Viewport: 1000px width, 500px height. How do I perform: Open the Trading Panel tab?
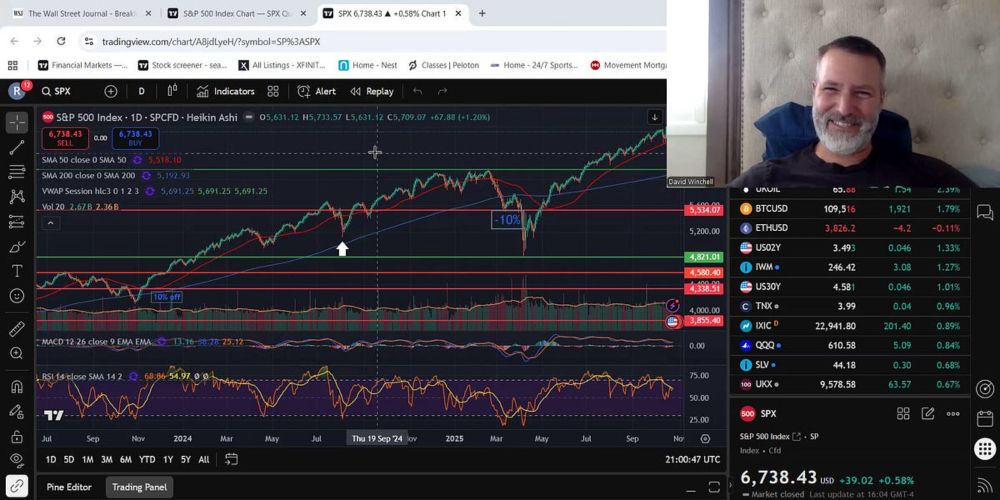click(138, 487)
